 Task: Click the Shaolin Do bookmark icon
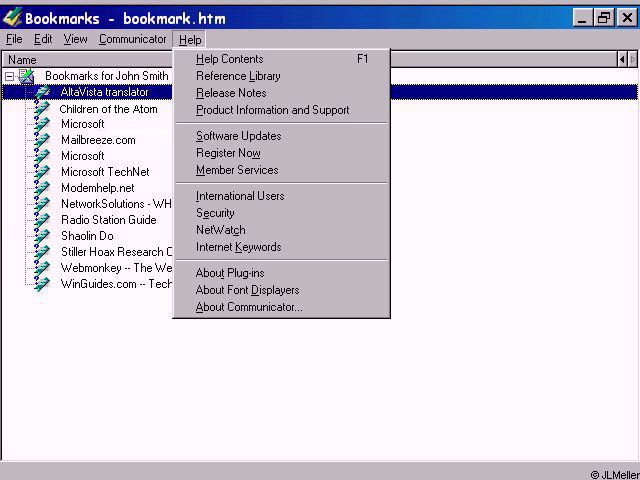(x=42, y=236)
